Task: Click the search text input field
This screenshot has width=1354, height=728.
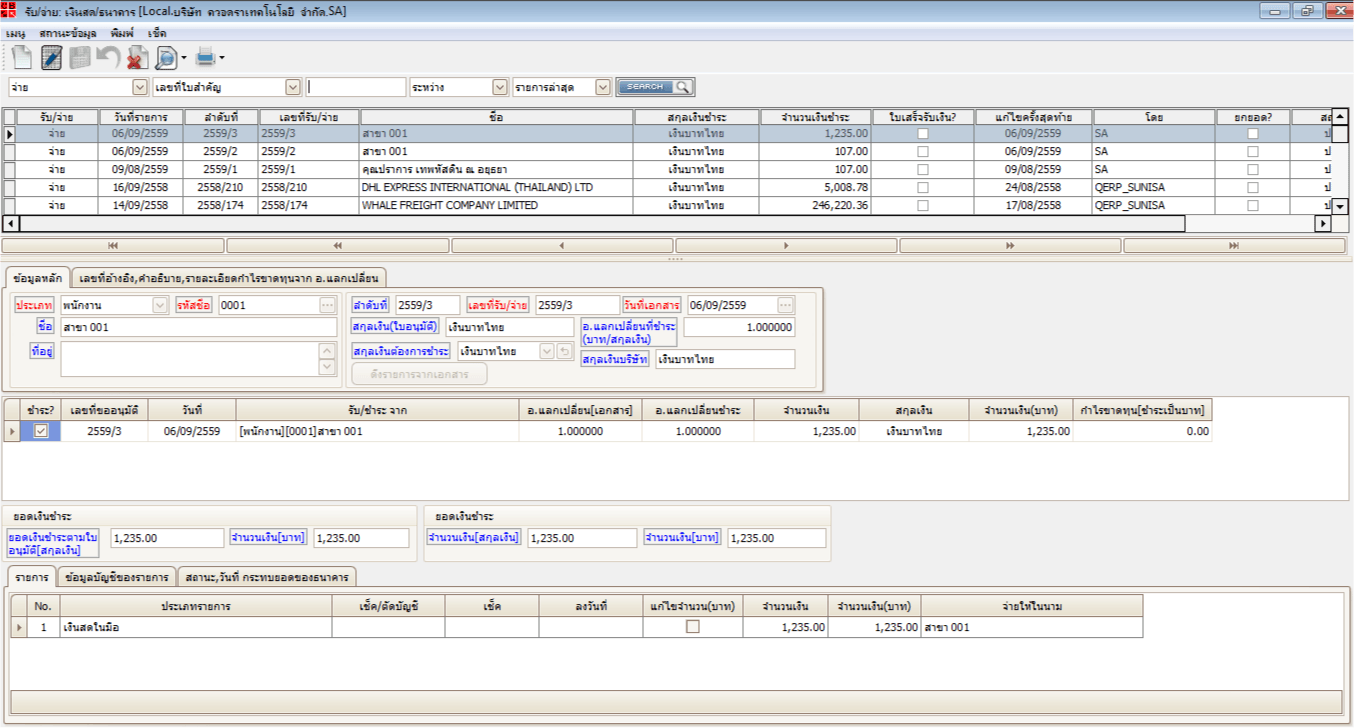Action: 356,87
